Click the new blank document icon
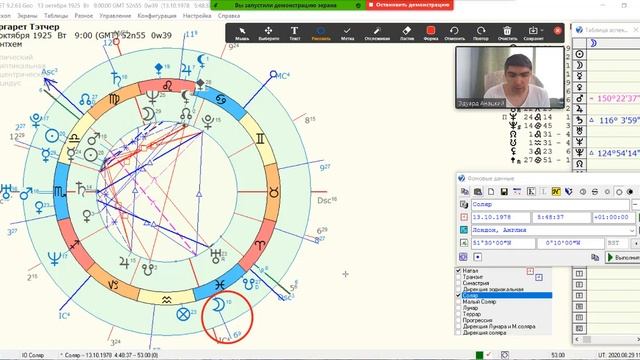This screenshot has height=360, width=640. 491,191
